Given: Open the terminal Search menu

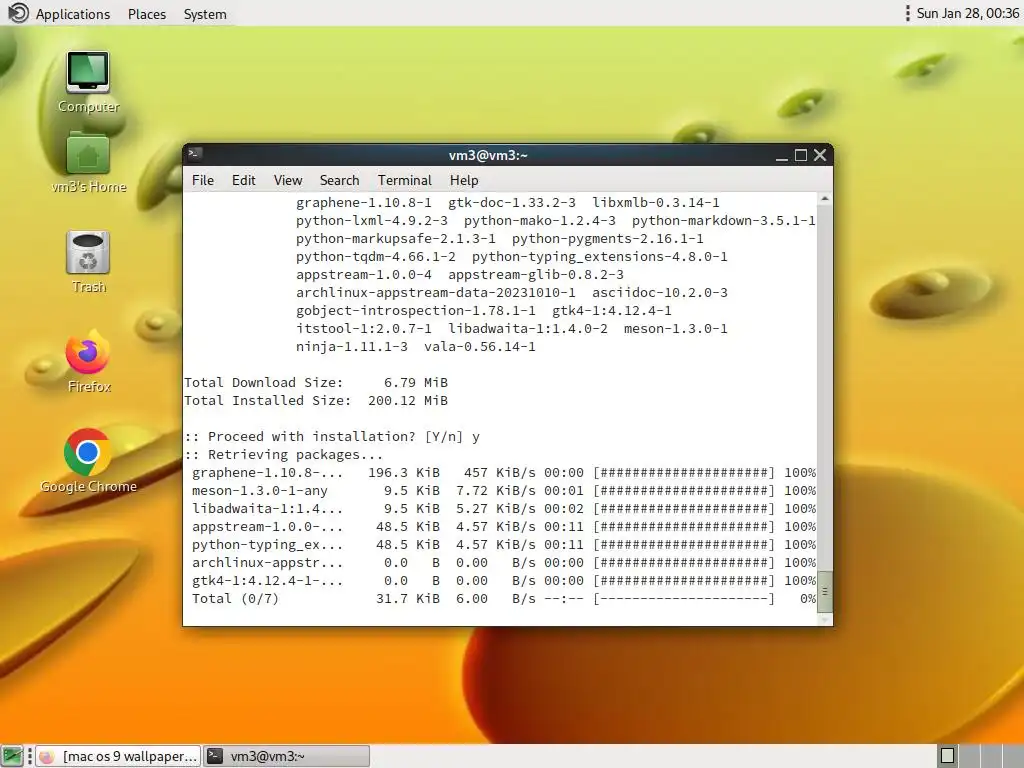Looking at the screenshot, I should click(x=340, y=180).
